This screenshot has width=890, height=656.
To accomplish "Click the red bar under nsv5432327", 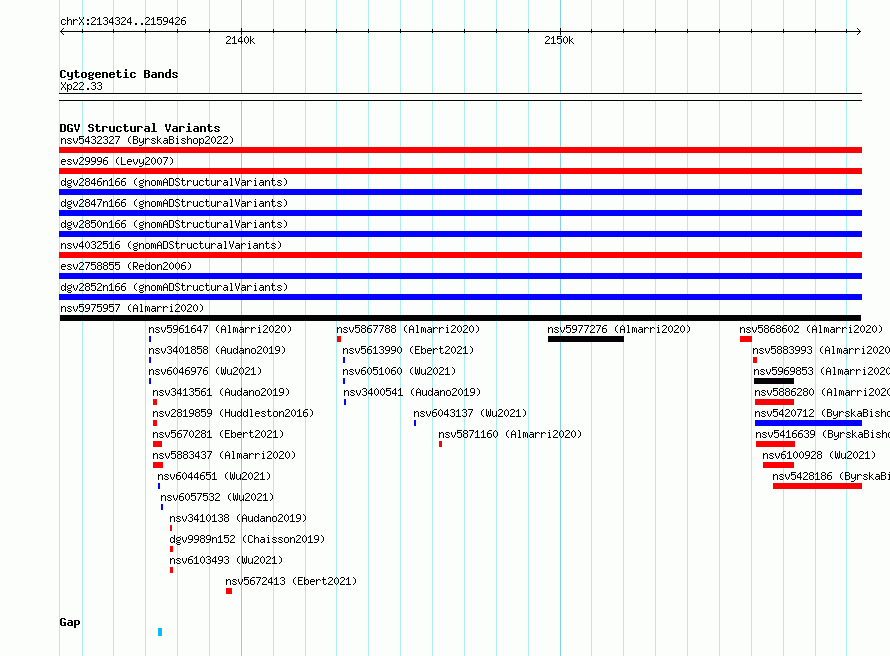I will pos(460,150).
